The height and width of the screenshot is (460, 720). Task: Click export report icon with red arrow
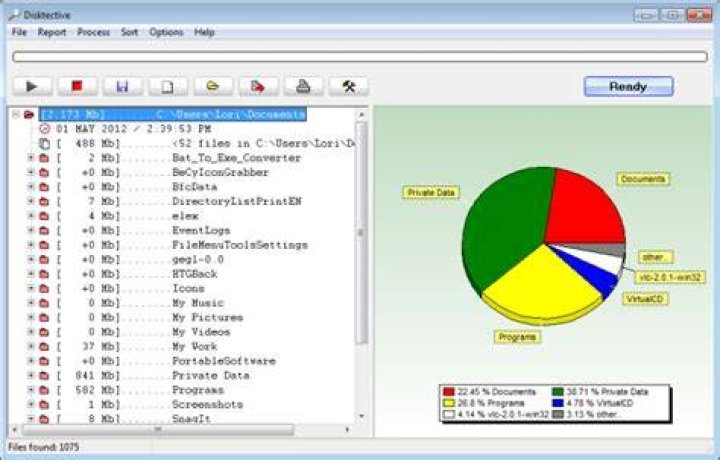pyautogui.click(x=258, y=86)
